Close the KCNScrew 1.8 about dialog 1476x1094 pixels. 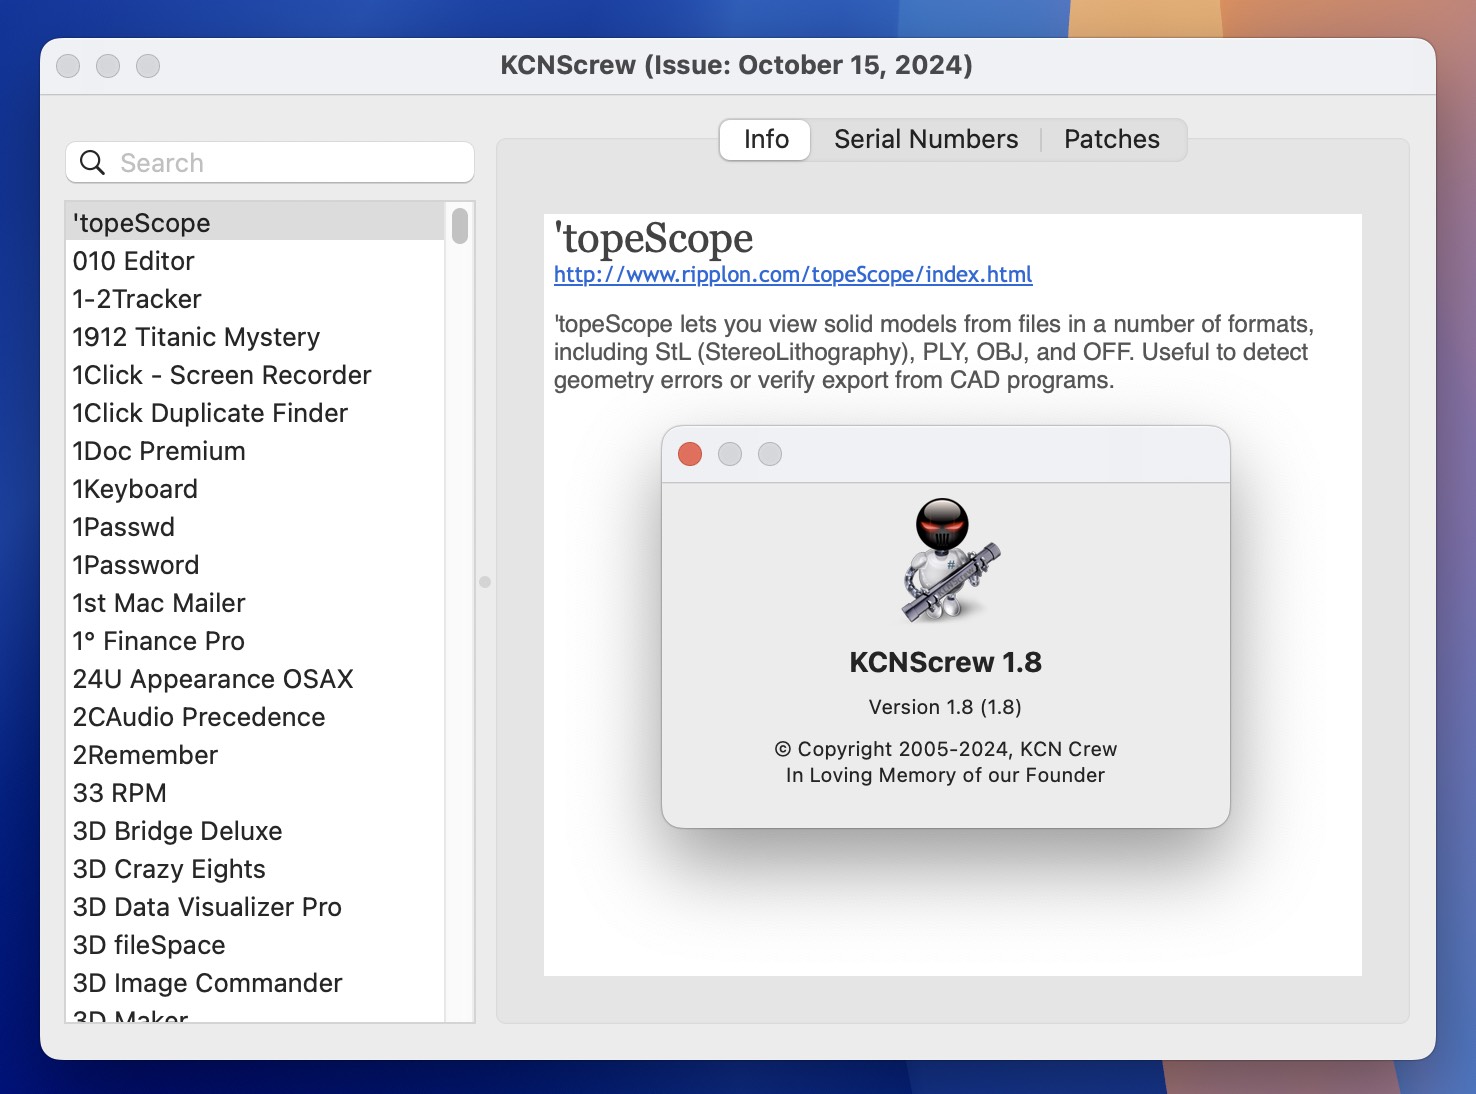pyautogui.click(x=690, y=454)
